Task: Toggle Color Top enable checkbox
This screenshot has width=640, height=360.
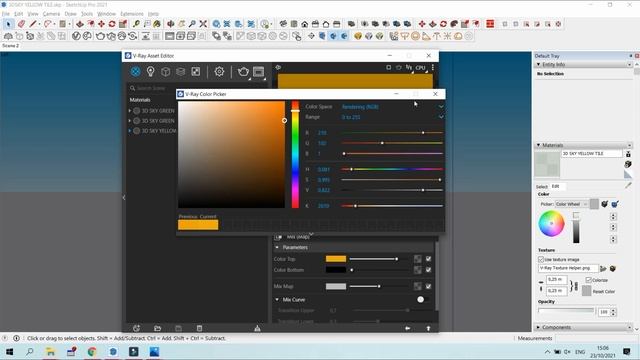Action: [428, 259]
